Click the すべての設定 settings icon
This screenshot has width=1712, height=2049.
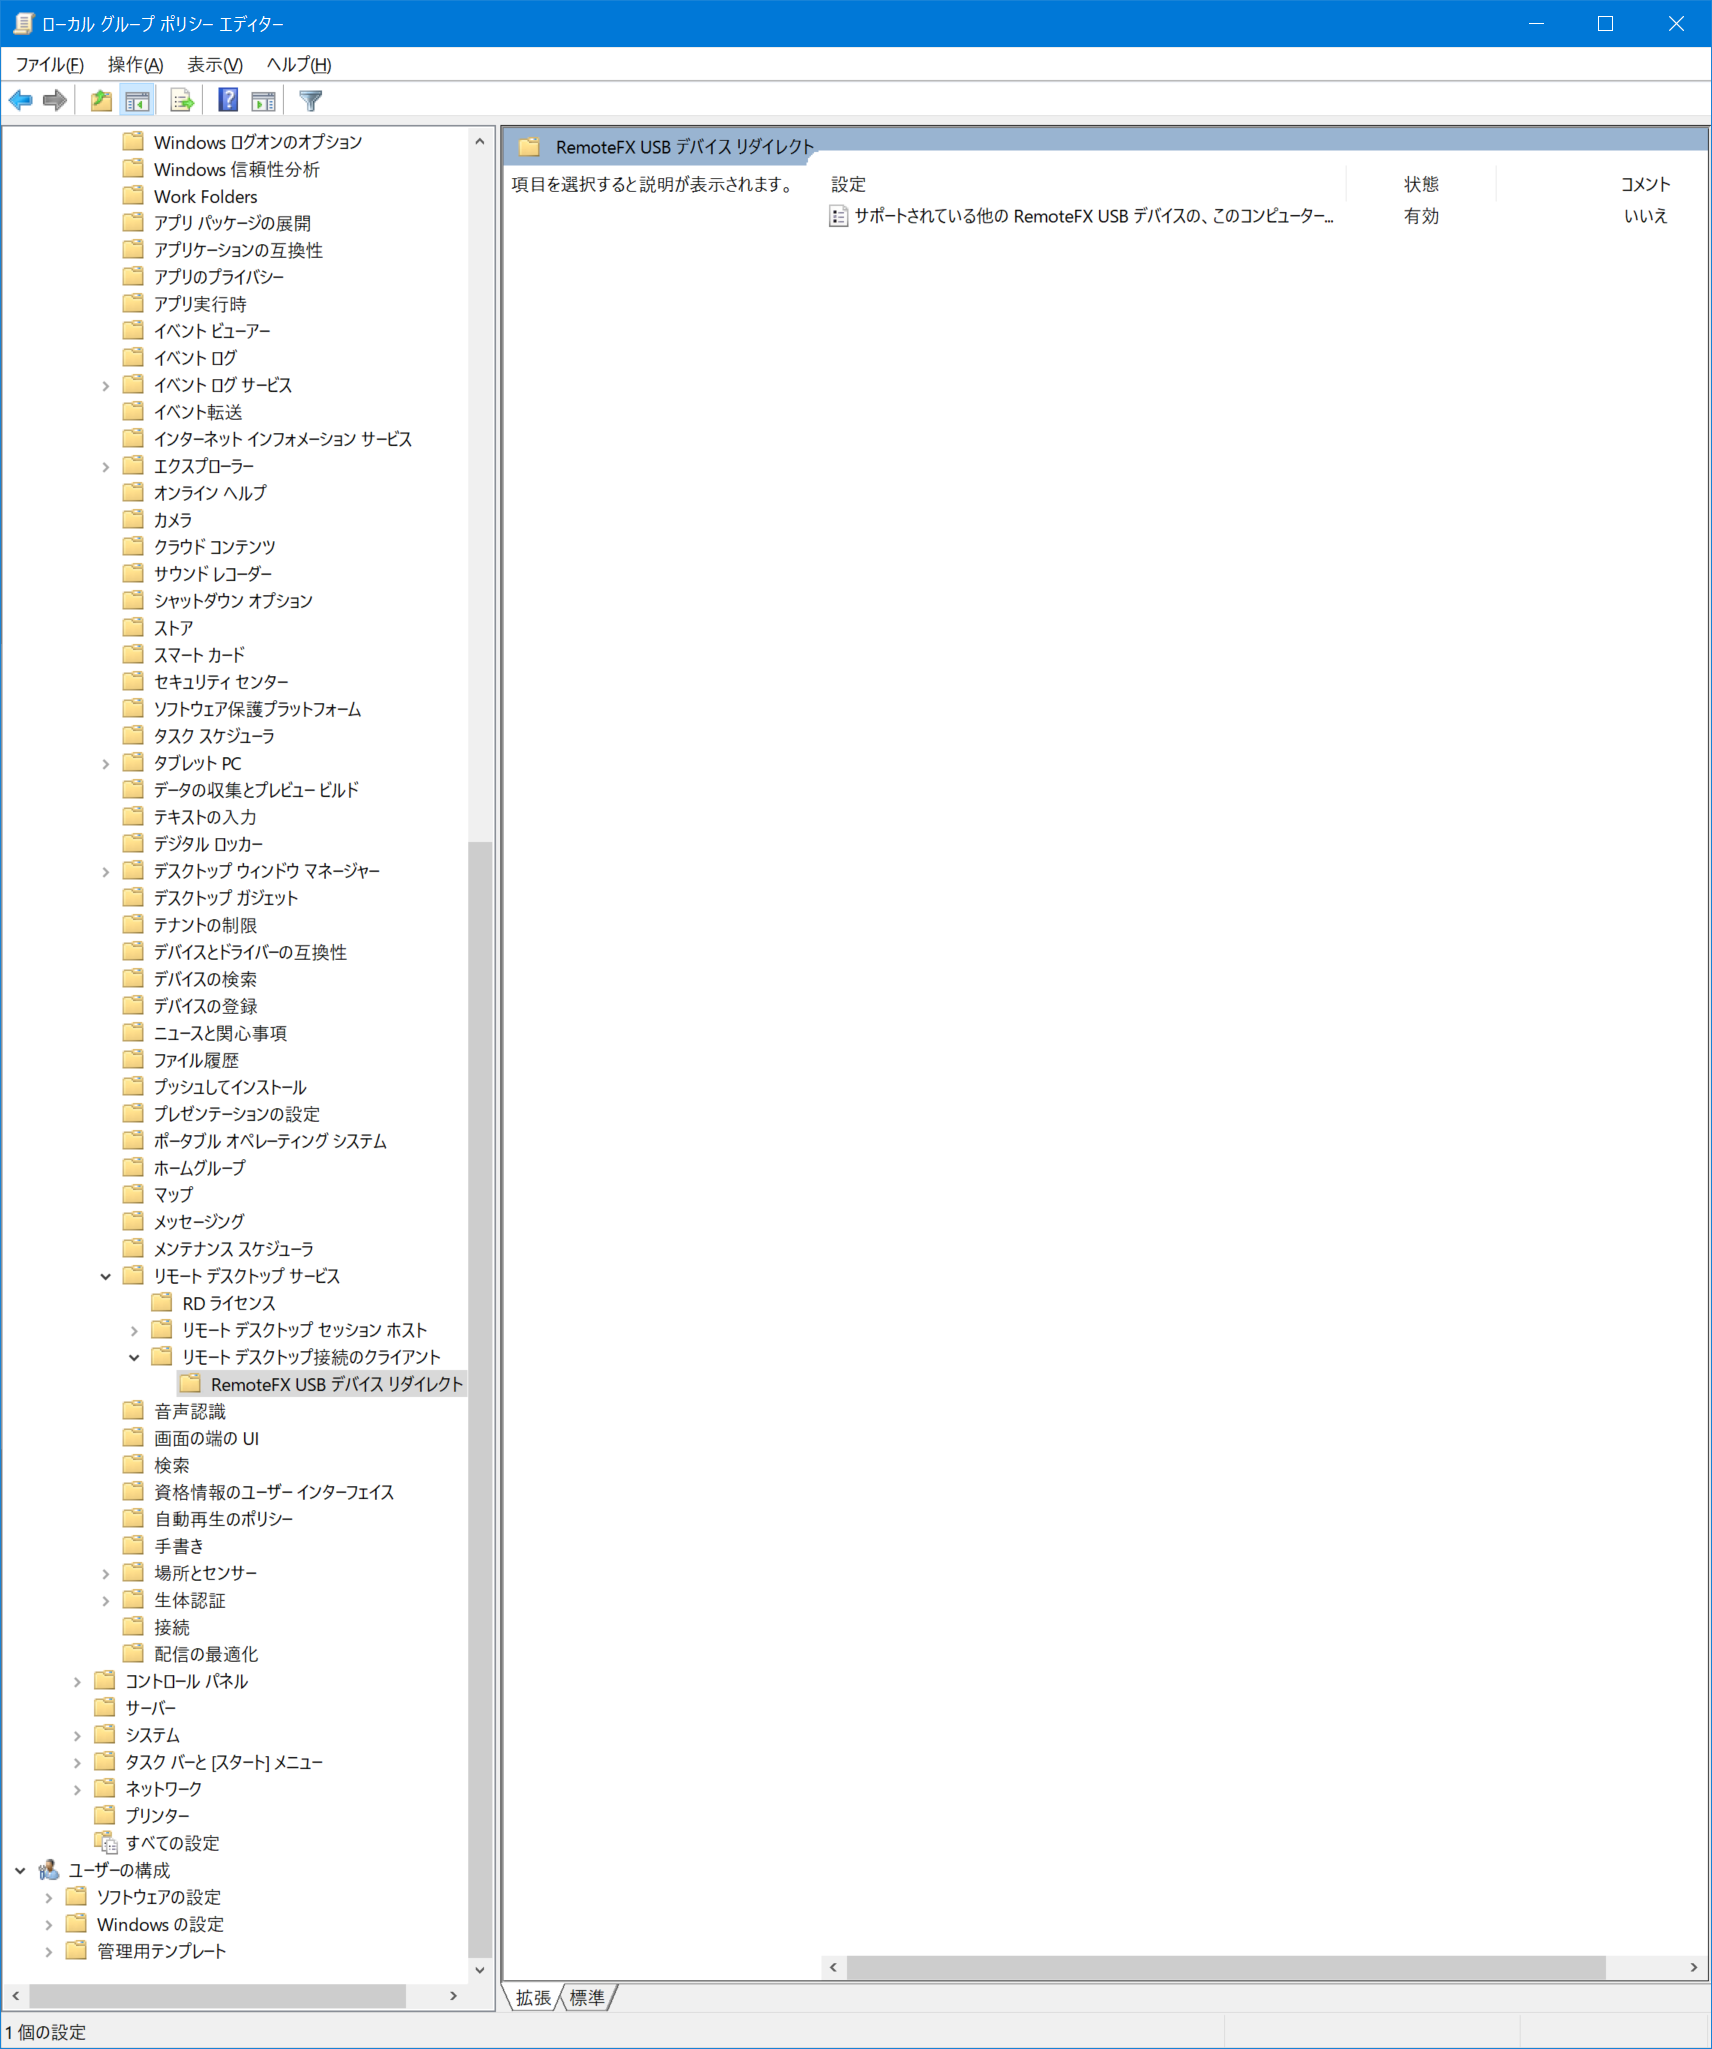click(106, 1843)
